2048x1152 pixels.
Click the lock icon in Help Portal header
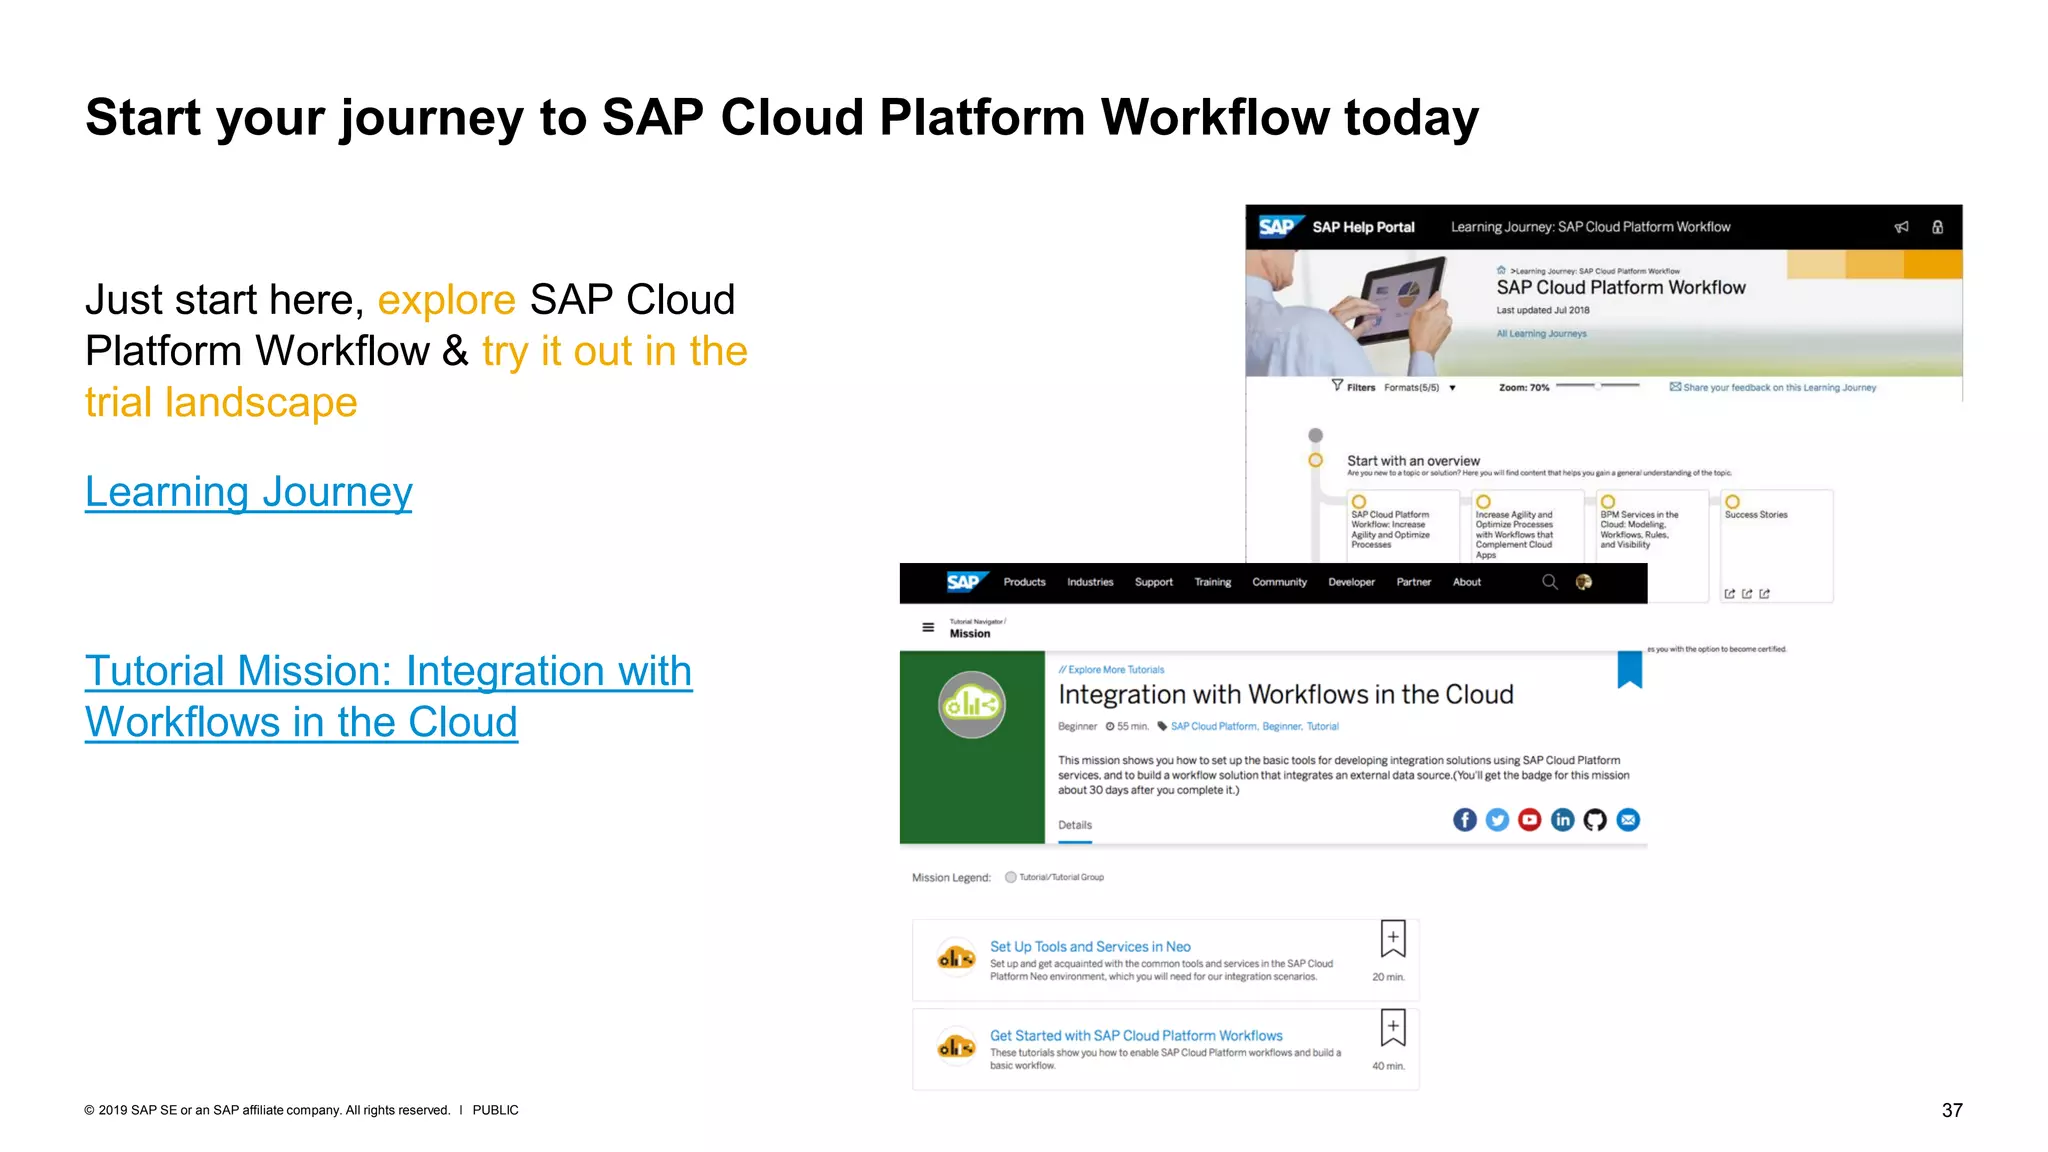pyautogui.click(x=1938, y=227)
